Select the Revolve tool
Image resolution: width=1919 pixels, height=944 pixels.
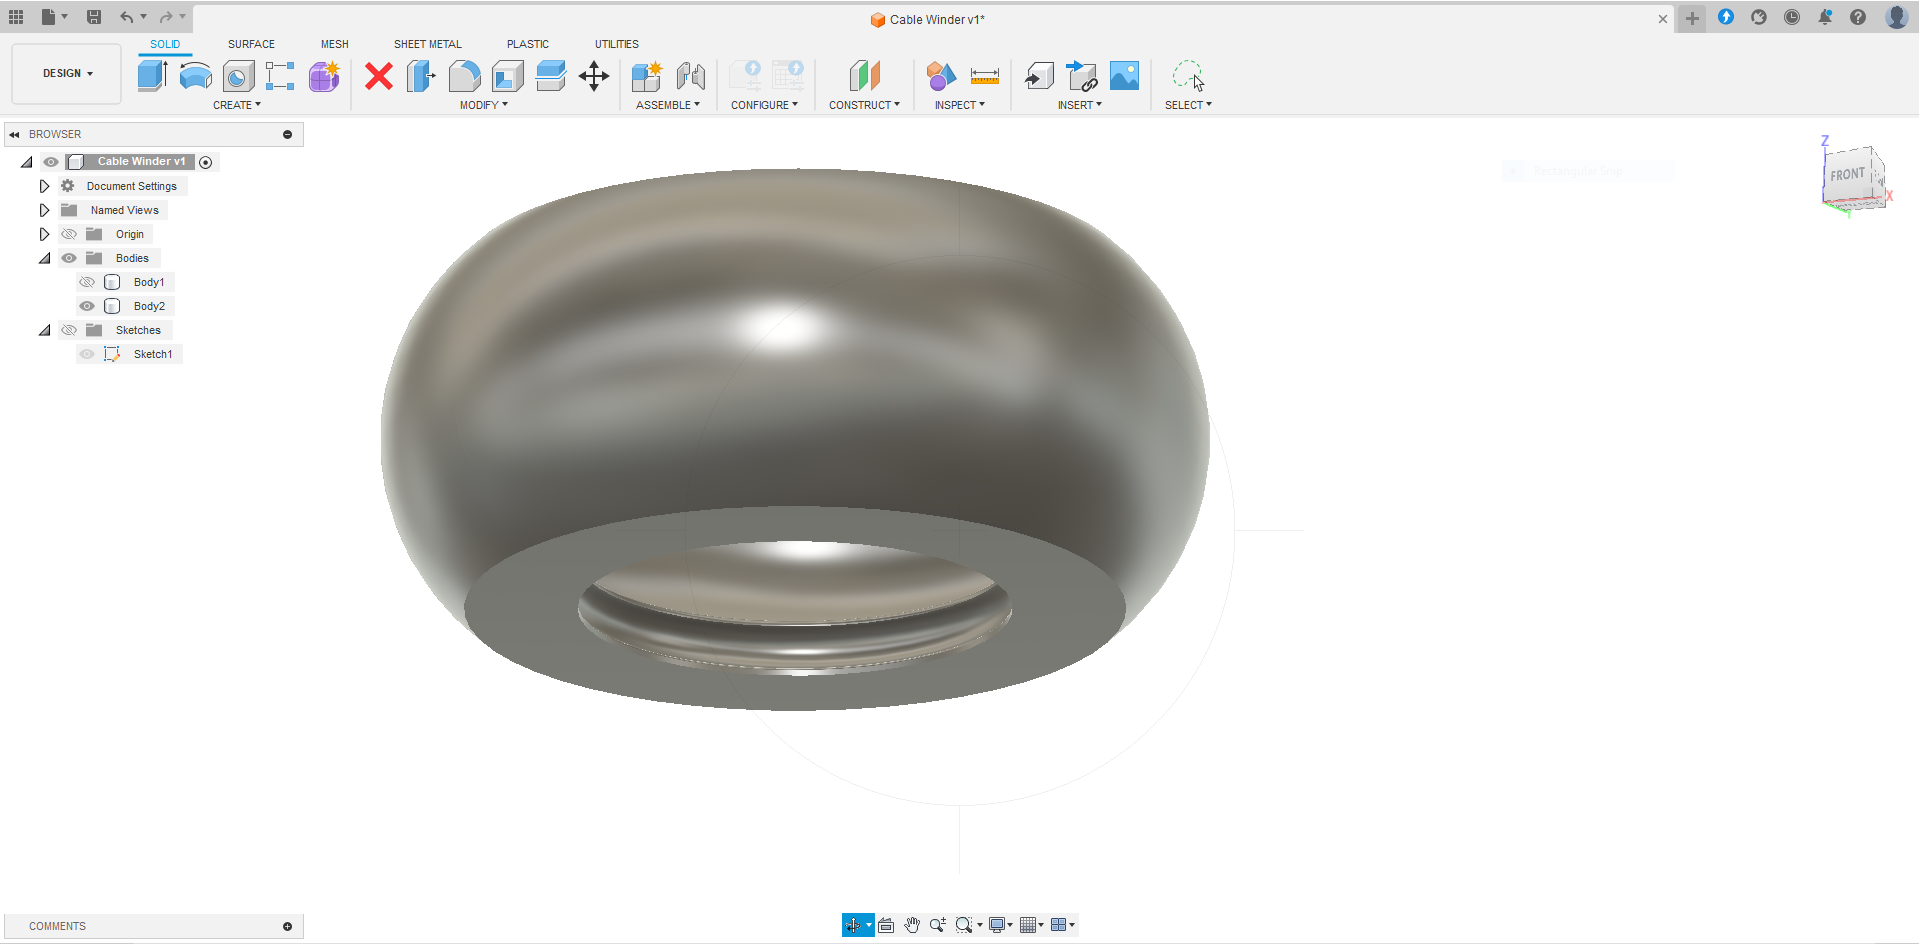click(x=195, y=76)
